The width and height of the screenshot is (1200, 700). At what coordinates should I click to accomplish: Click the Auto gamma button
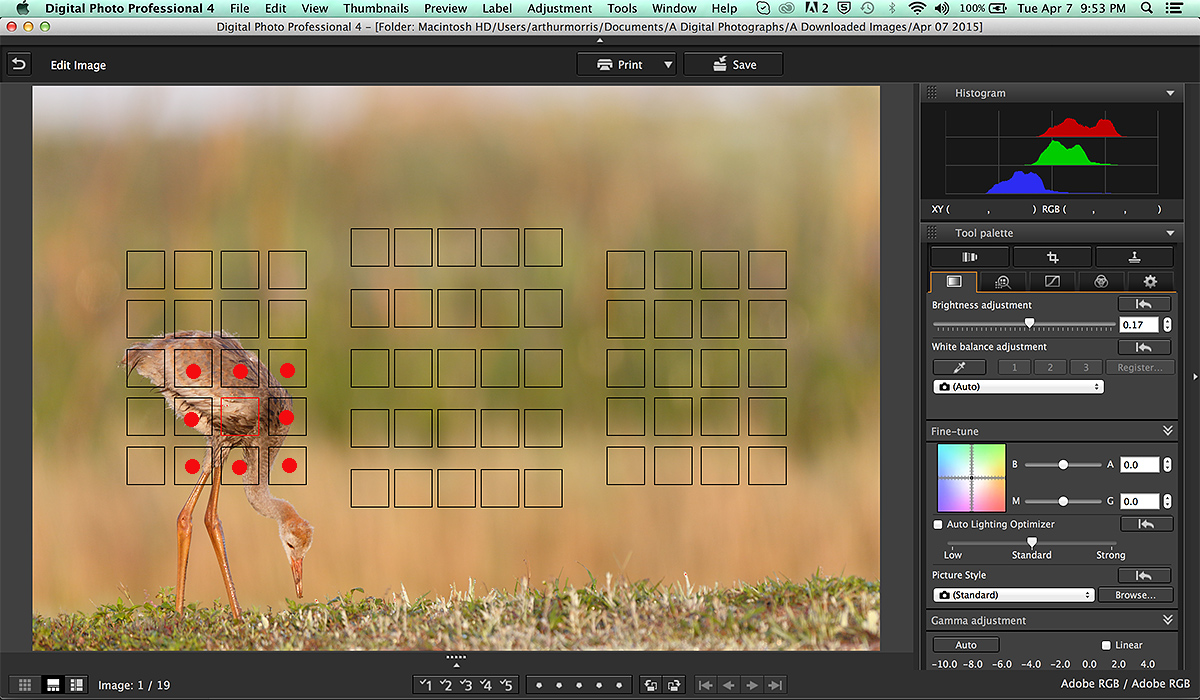966,645
